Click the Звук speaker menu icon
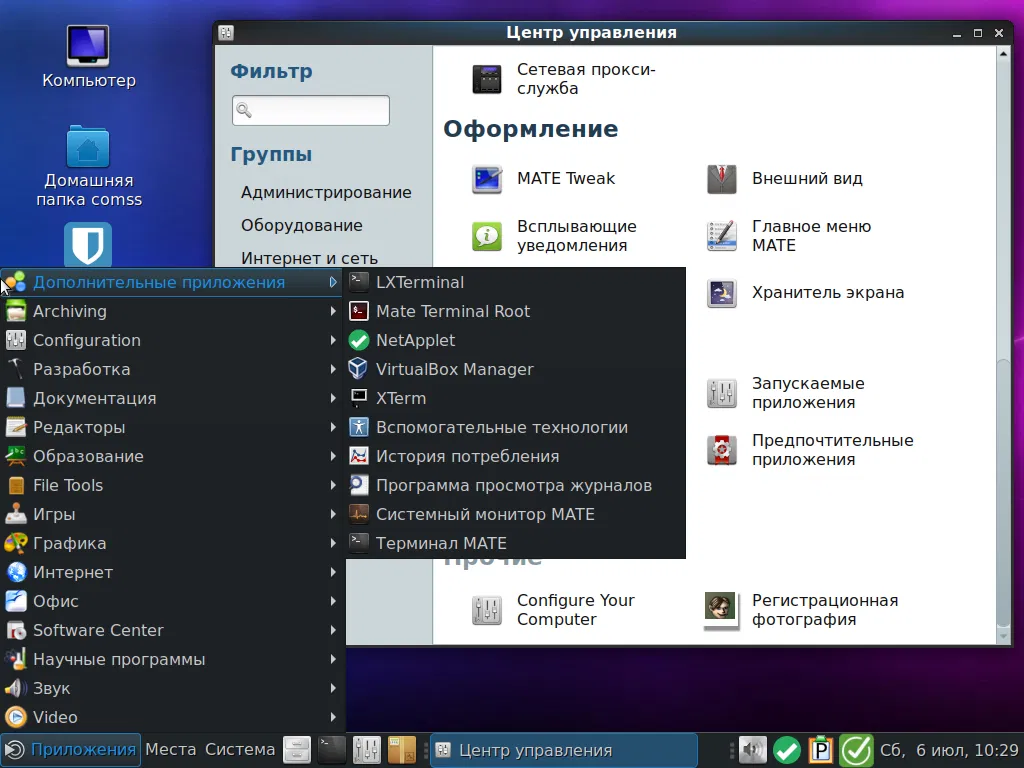Viewport: 1024px width, 768px height. tap(16, 688)
